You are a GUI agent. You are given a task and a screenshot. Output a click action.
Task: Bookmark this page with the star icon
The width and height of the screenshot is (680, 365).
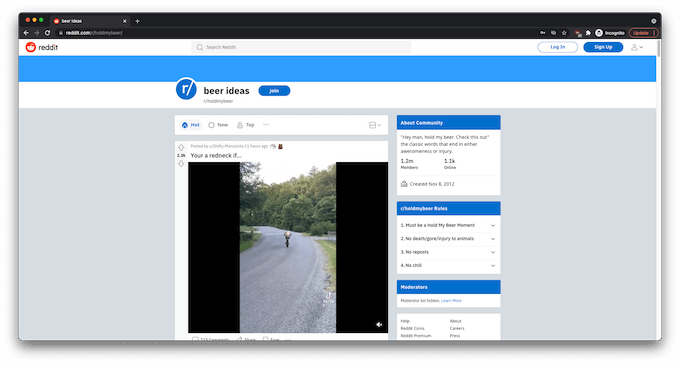point(564,33)
